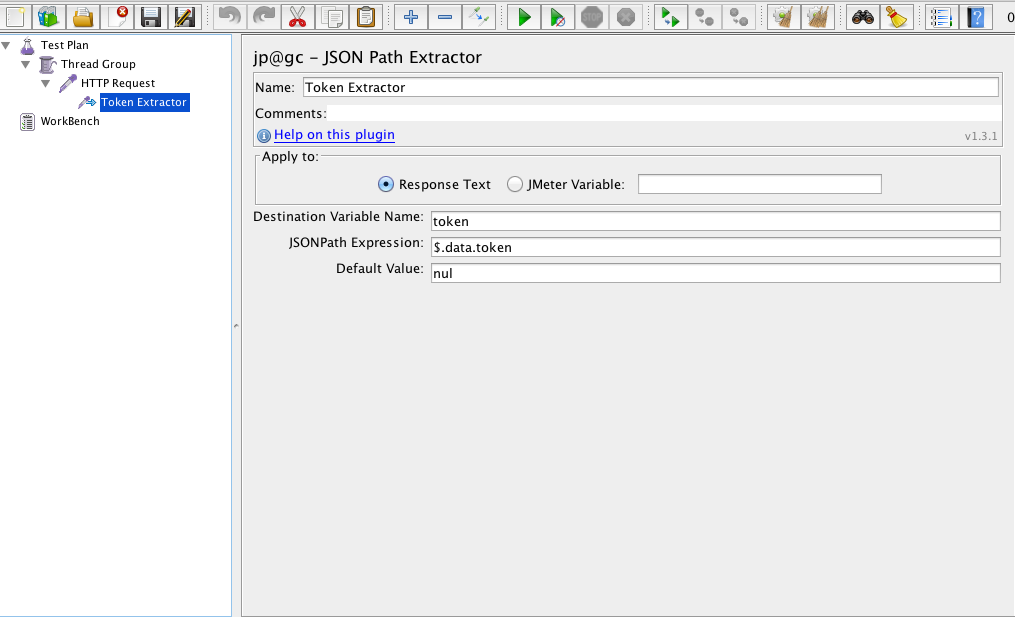The width and height of the screenshot is (1015, 617).
Task: Open the Help question mark icon
Action: [975, 17]
